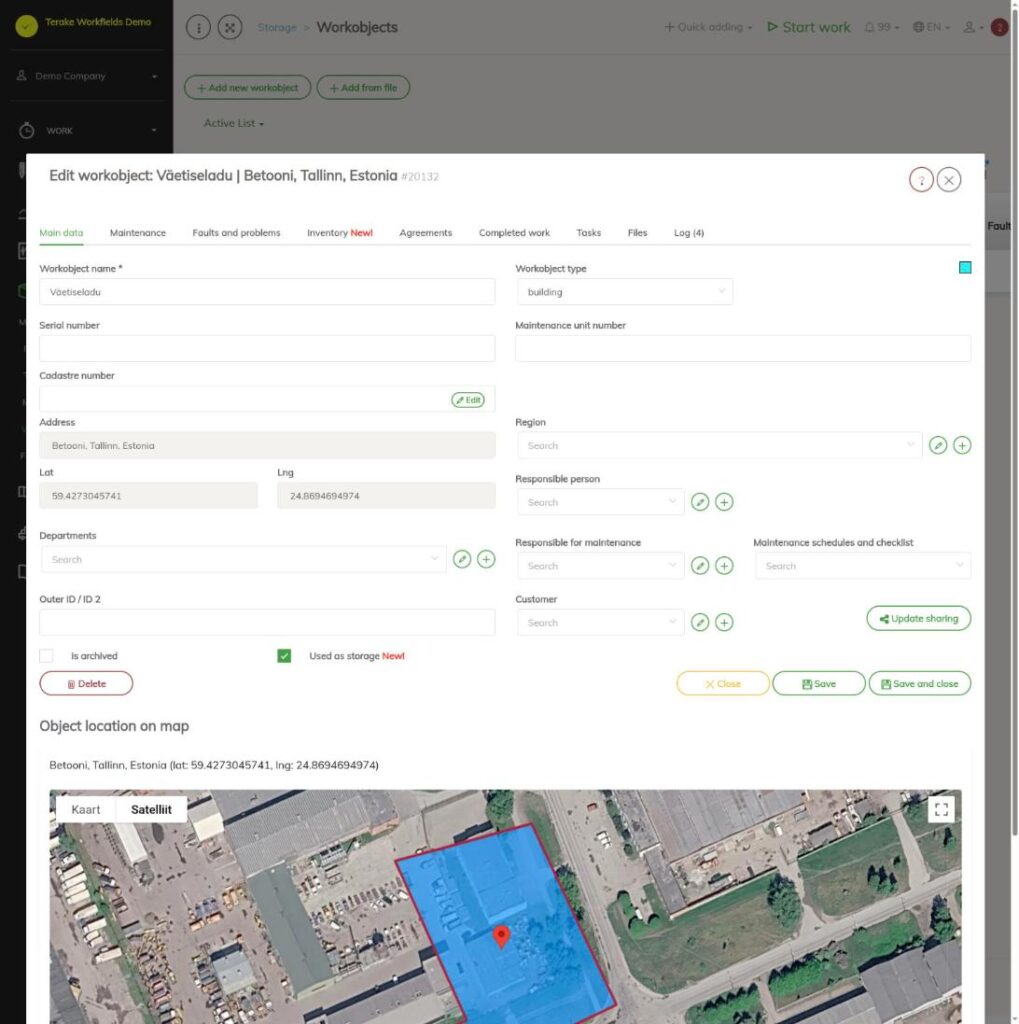Open the Customer search dropdown
This screenshot has height=1024, width=1019.
pyautogui.click(x=600, y=622)
